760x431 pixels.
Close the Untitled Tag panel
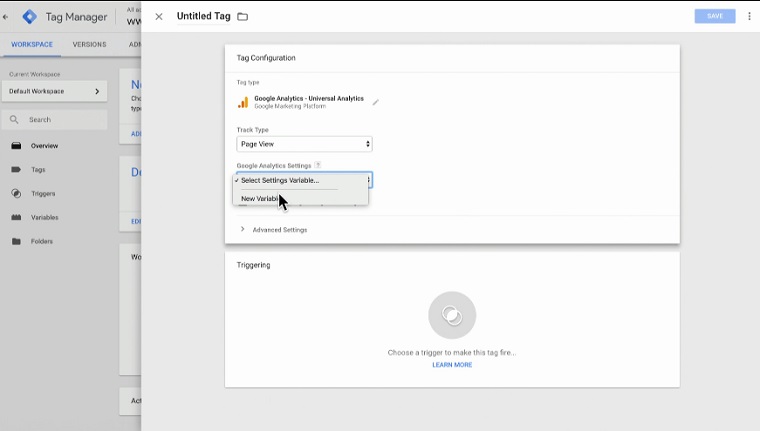point(159,17)
